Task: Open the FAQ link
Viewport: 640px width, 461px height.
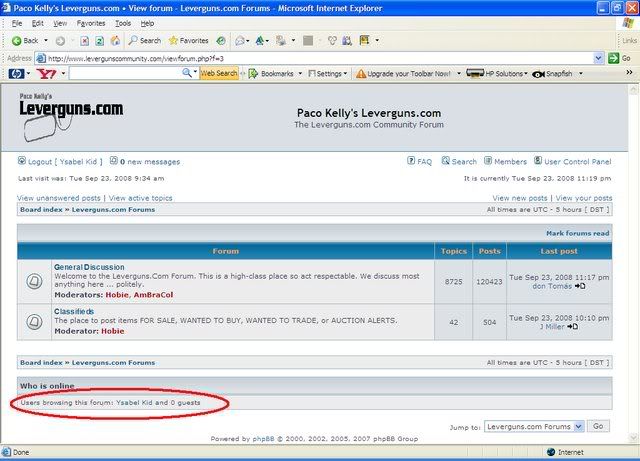Action: pos(424,162)
